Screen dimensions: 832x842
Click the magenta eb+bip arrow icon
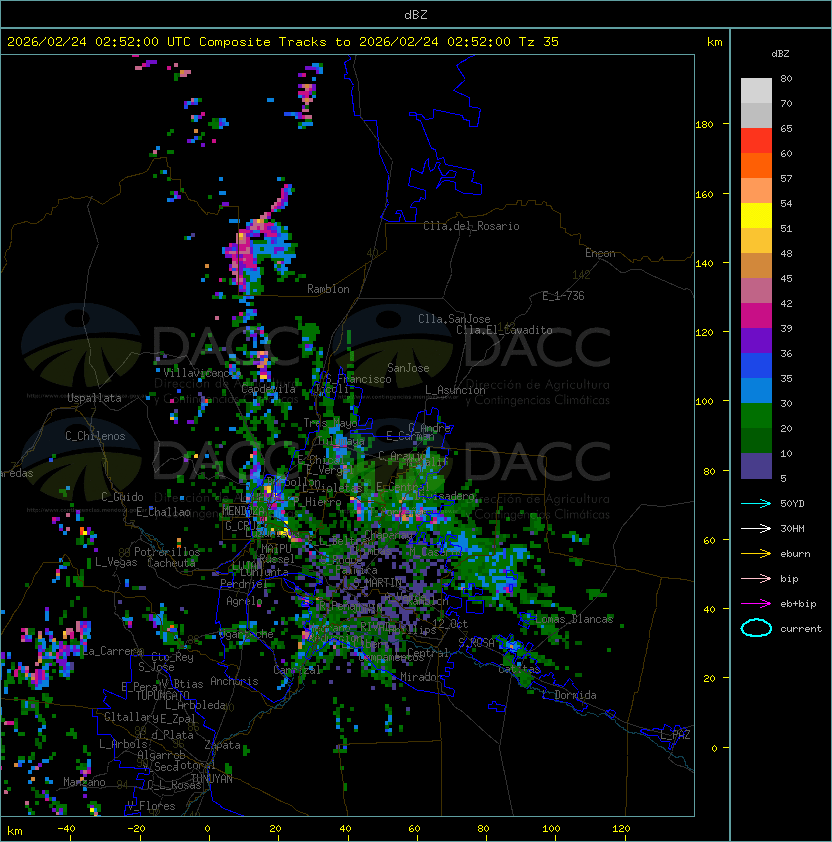pos(756,604)
